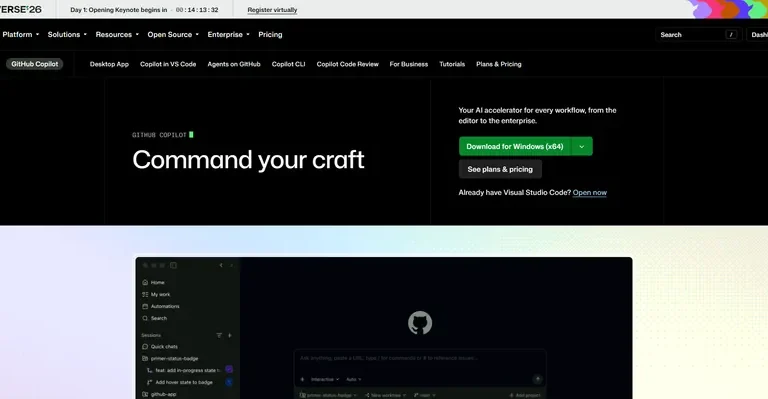Screen dimensions: 768x399
Task: Open Agents on GitHub tab
Action: click(x=234, y=64)
